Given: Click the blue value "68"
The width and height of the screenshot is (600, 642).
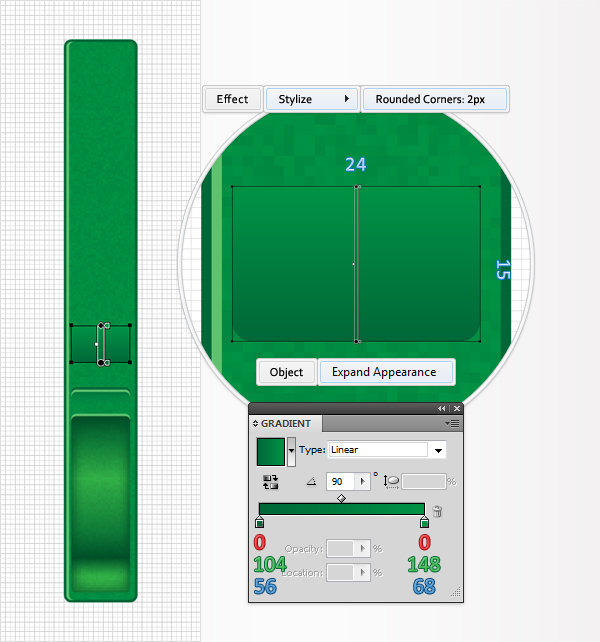Looking at the screenshot, I should pos(424,587).
